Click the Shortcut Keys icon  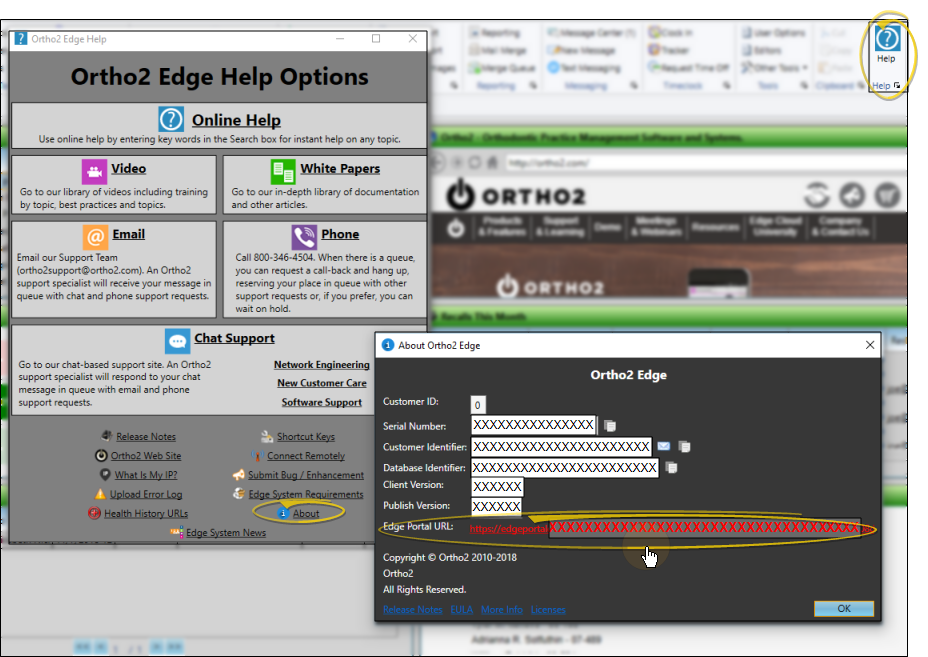tap(267, 436)
